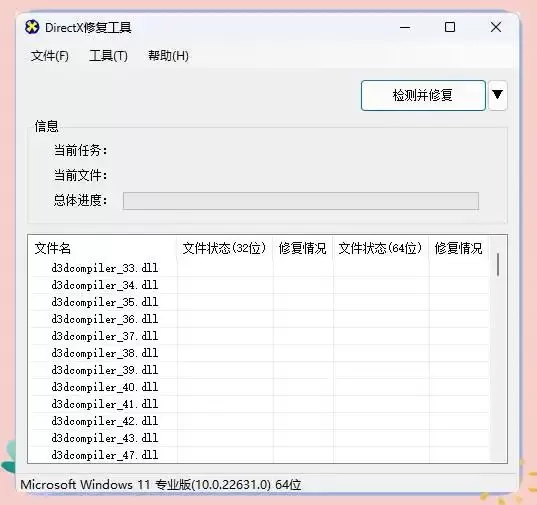The width and height of the screenshot is (537, 505).
Task: Sort by the 文件名 column header
Action: point(102,248)
